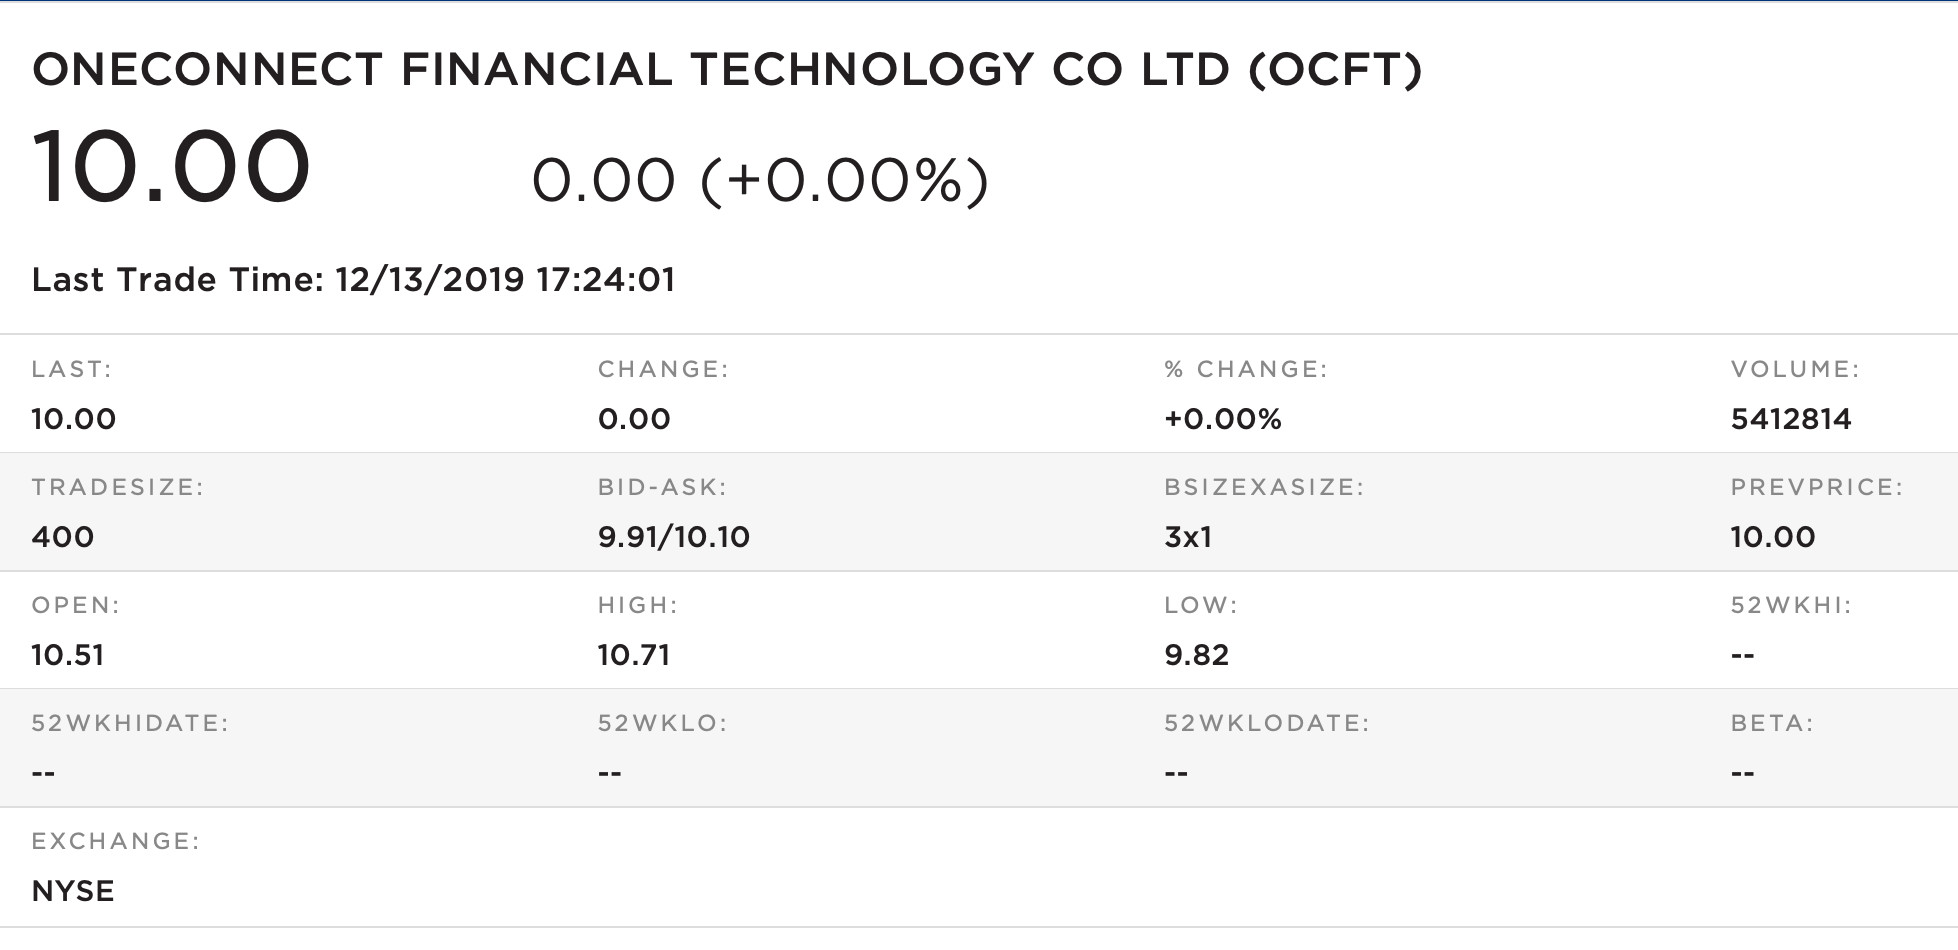
Task: Click the 52WKLO field label
Action: (x=662, y=724)
